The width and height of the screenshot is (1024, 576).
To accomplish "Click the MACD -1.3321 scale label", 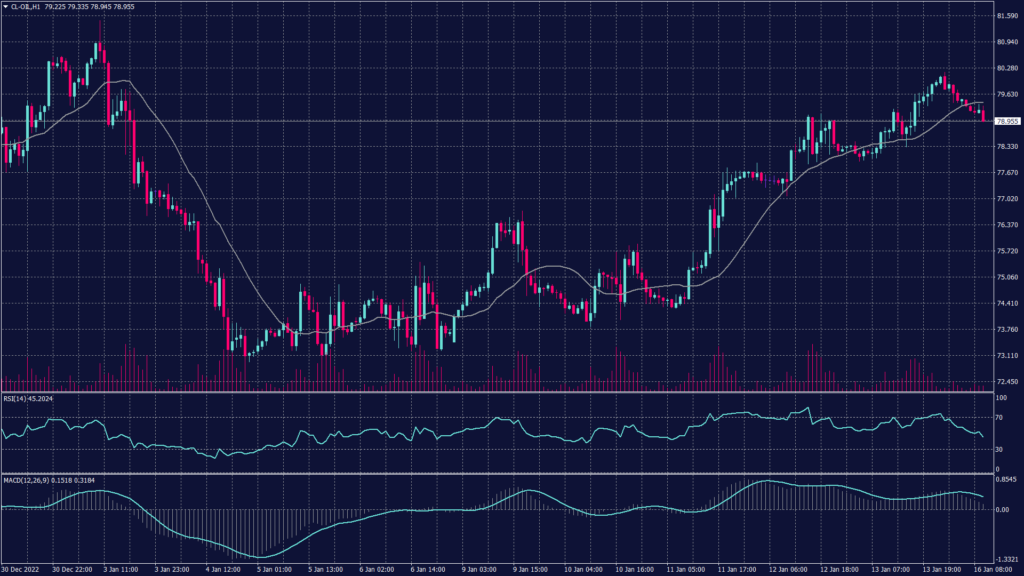I will (x=1006, y=559).
